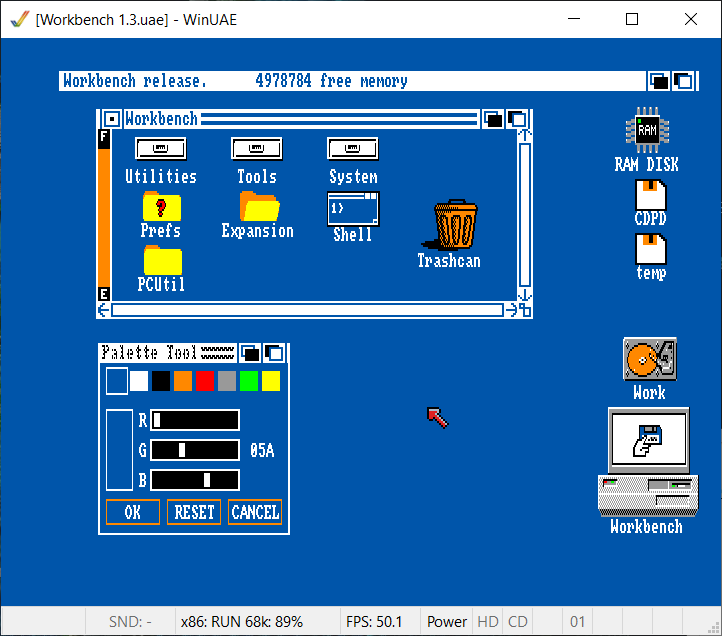722x636 pixels.
Task: Click the scroll down arrow in Workbench window
Action: coord(525,295)
